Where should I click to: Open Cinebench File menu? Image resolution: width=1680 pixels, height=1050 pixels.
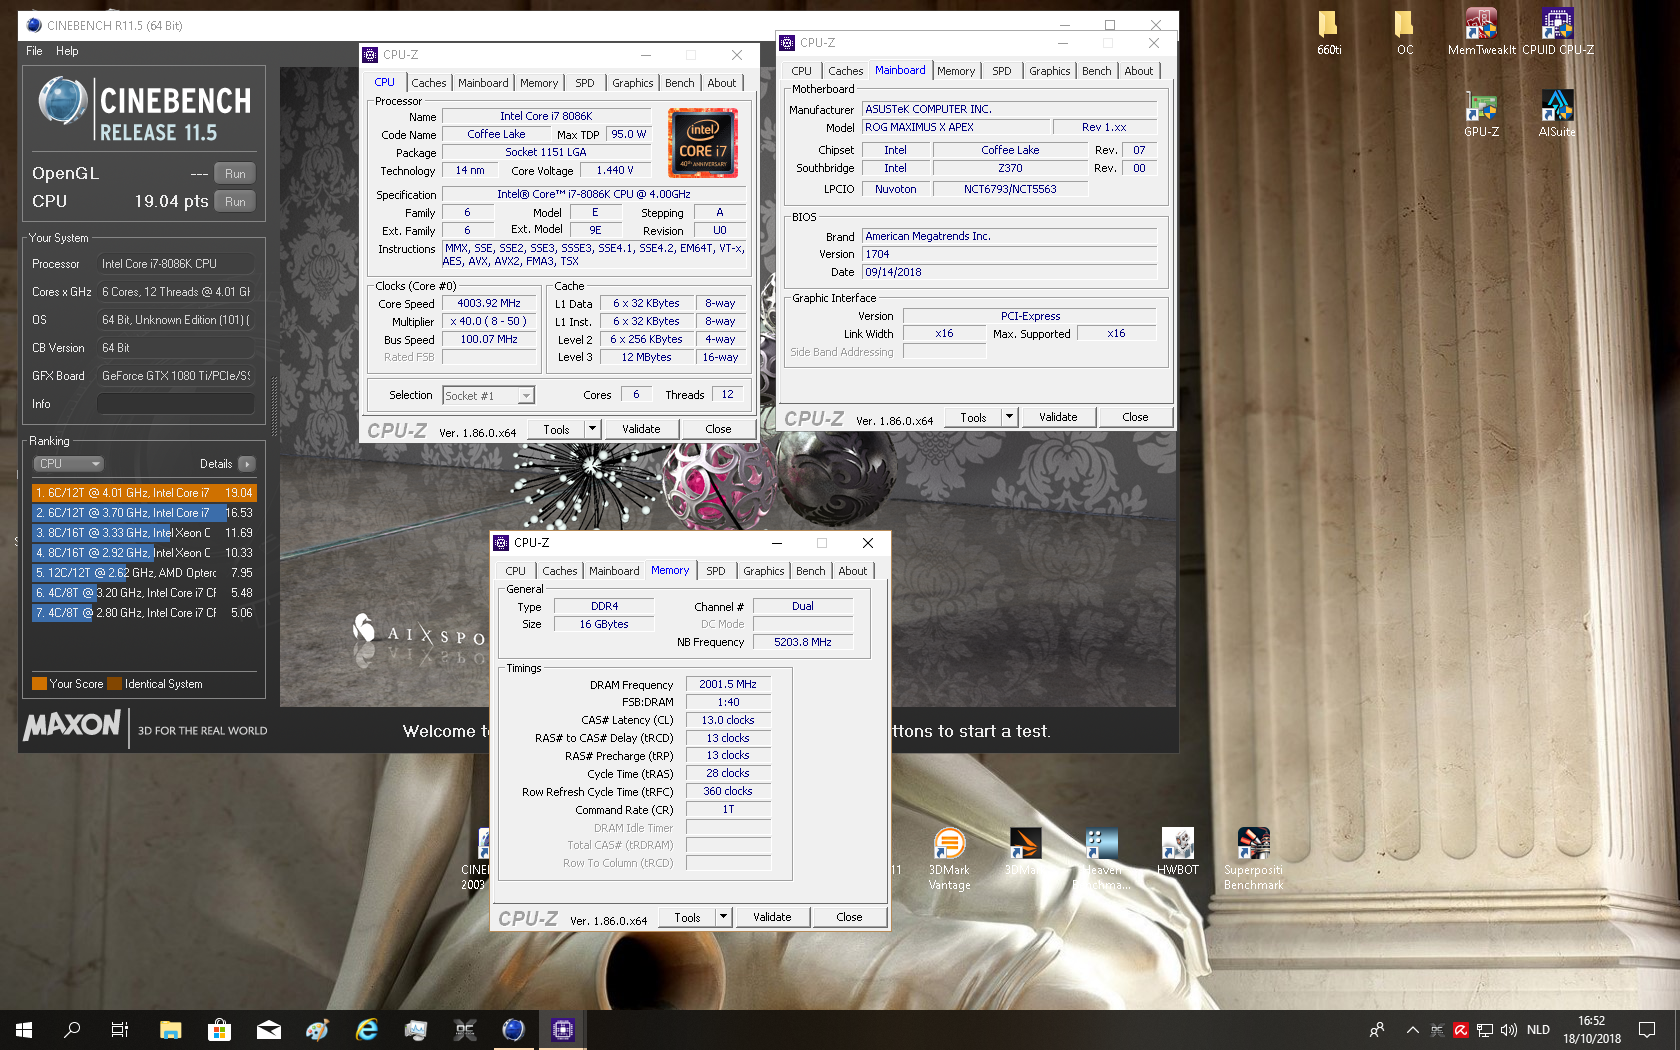tap(34, 51)
